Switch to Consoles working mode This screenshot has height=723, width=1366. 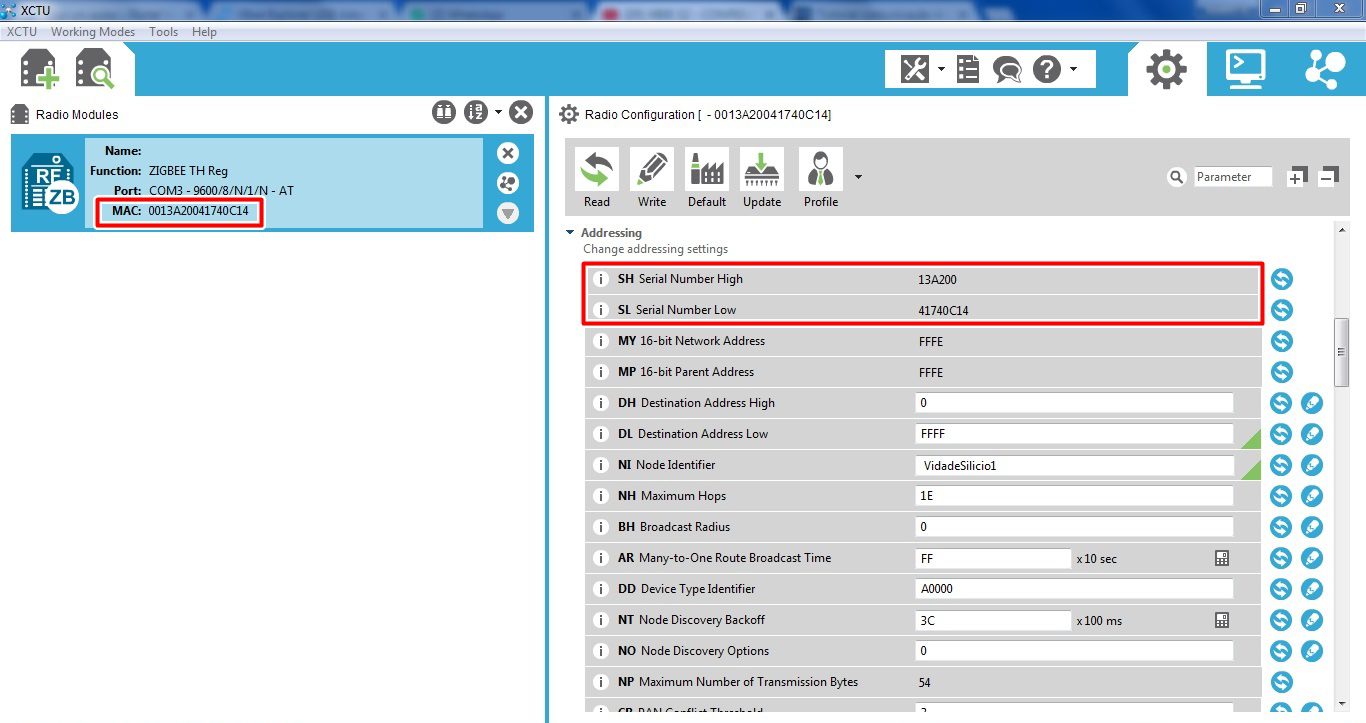pos(1245,69)
